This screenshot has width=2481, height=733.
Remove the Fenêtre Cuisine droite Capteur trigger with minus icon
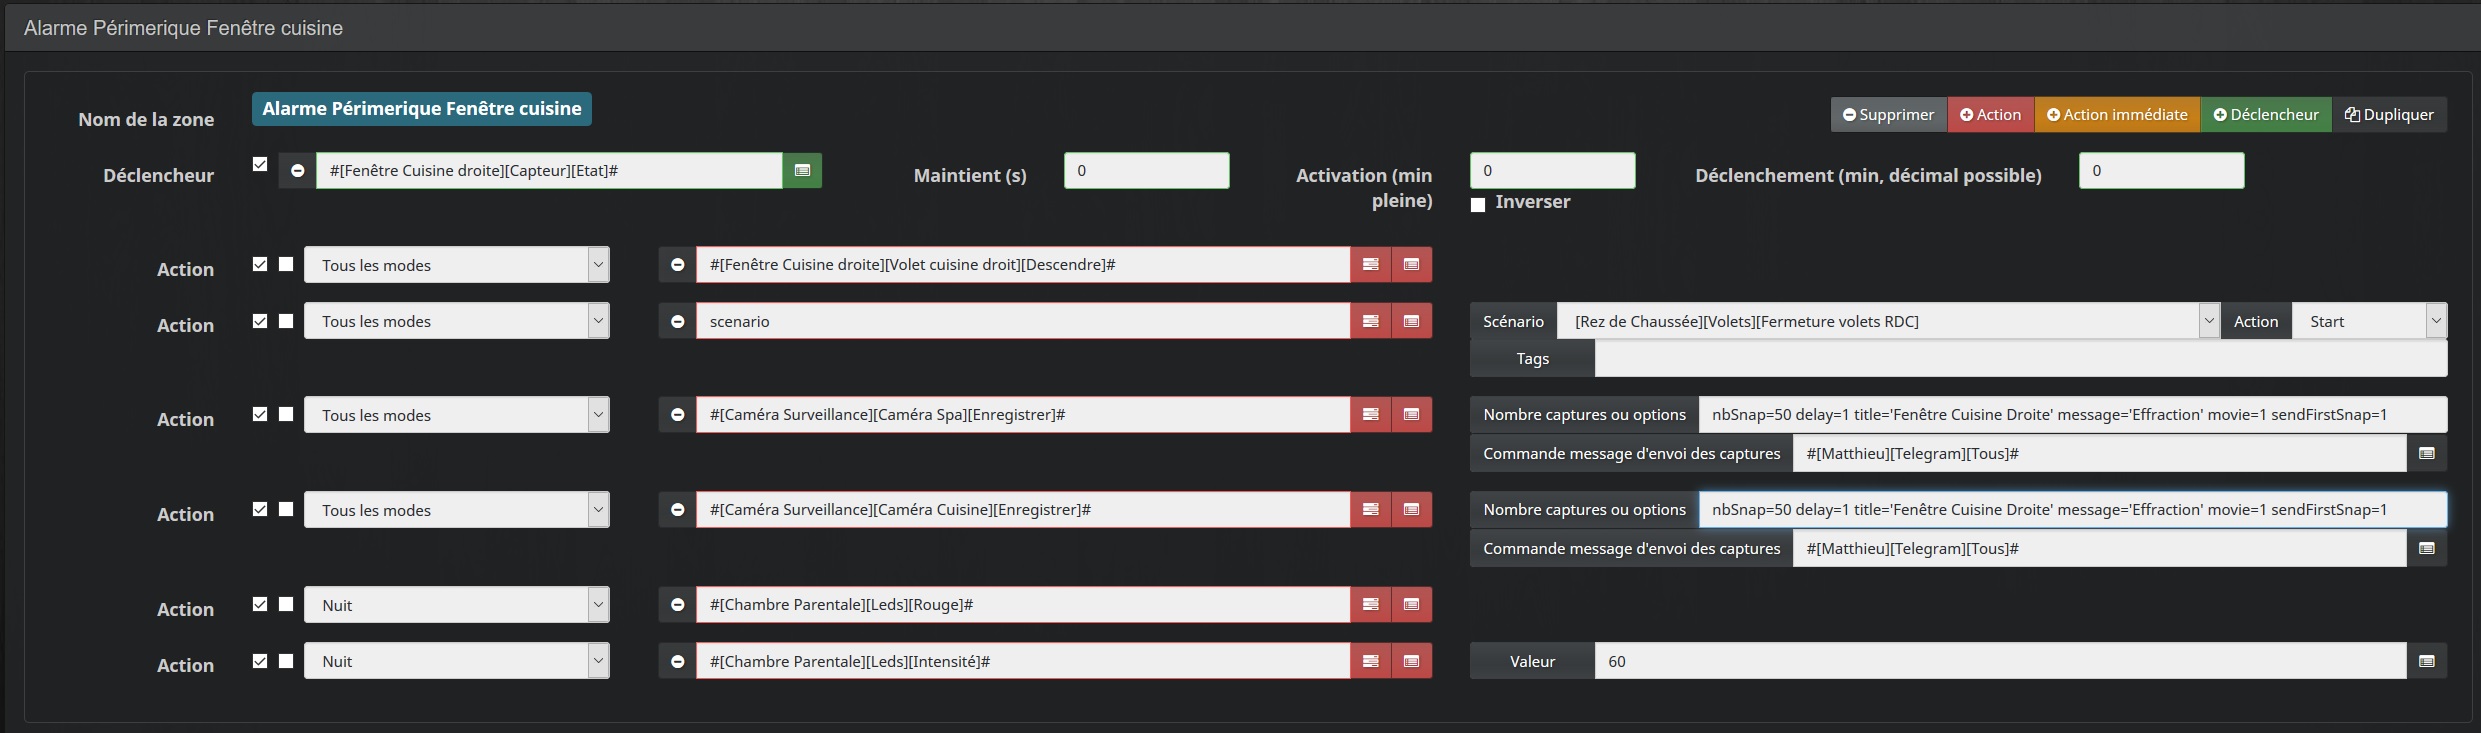click(297, 171)
